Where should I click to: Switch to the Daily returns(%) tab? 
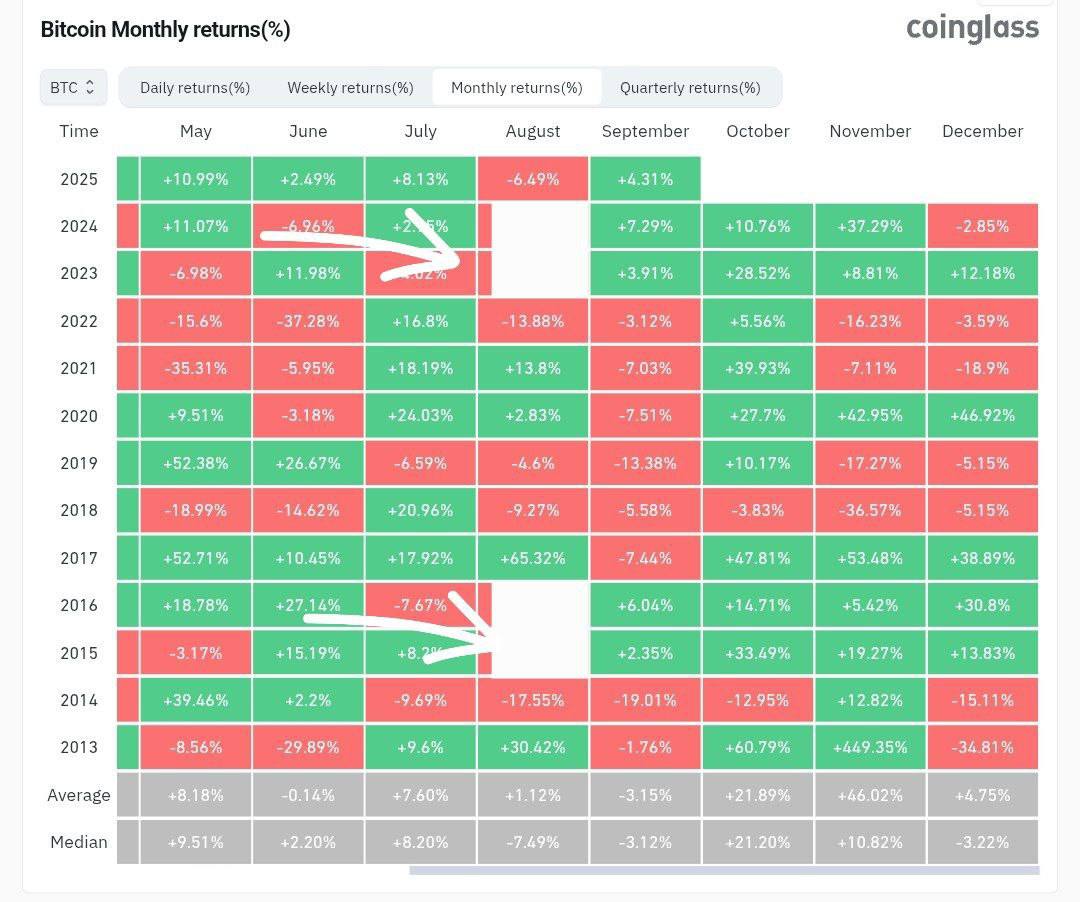coord(195,88)
